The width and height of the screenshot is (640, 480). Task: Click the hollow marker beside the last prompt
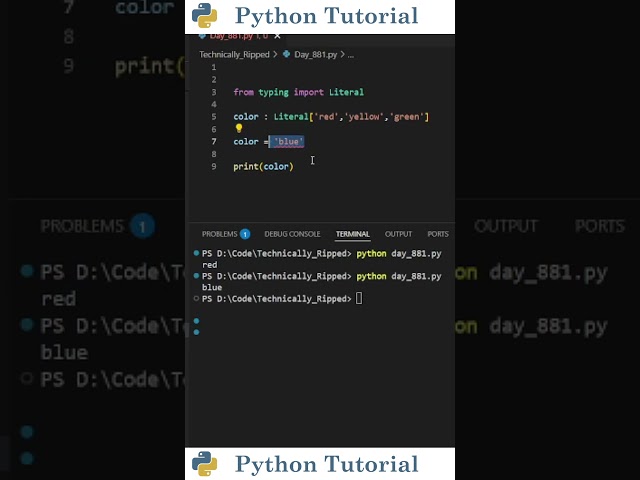tap(196, 298)
